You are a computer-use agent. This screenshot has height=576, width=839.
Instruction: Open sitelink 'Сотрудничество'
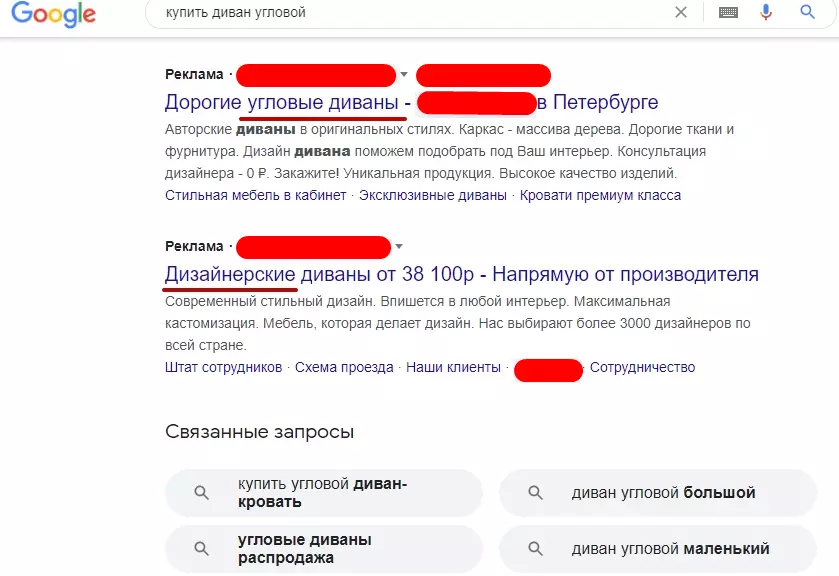642,367
